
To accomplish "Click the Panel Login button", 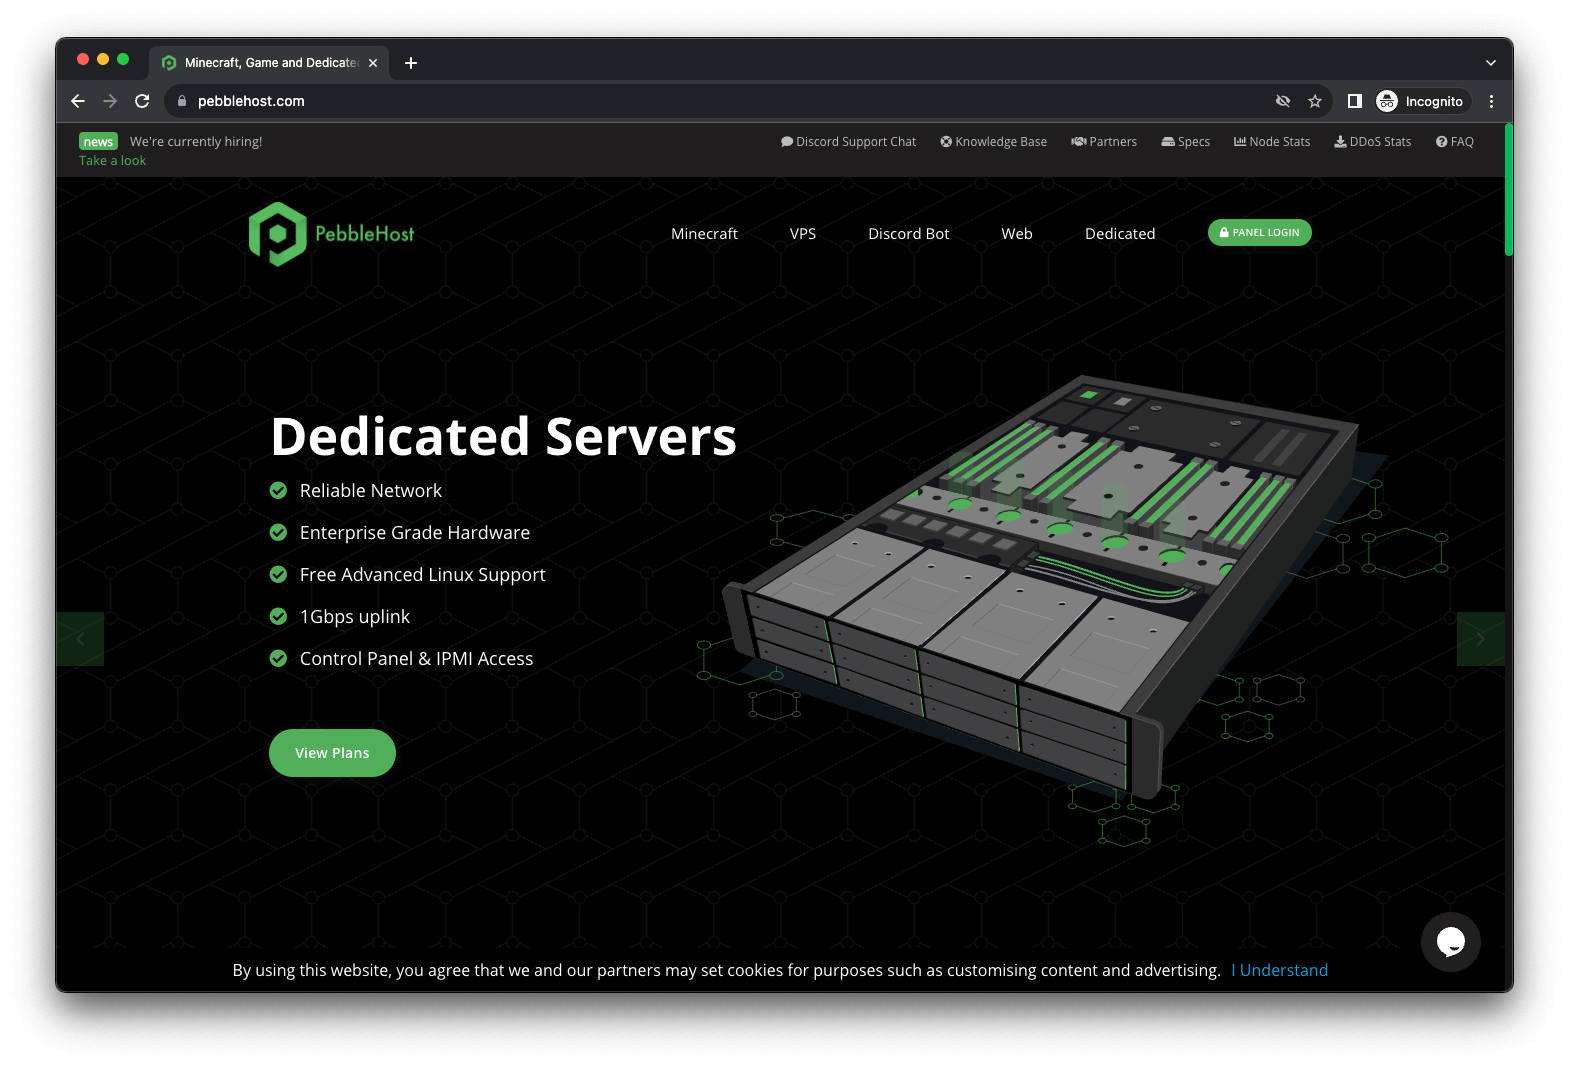I will tap(1260, 233).
